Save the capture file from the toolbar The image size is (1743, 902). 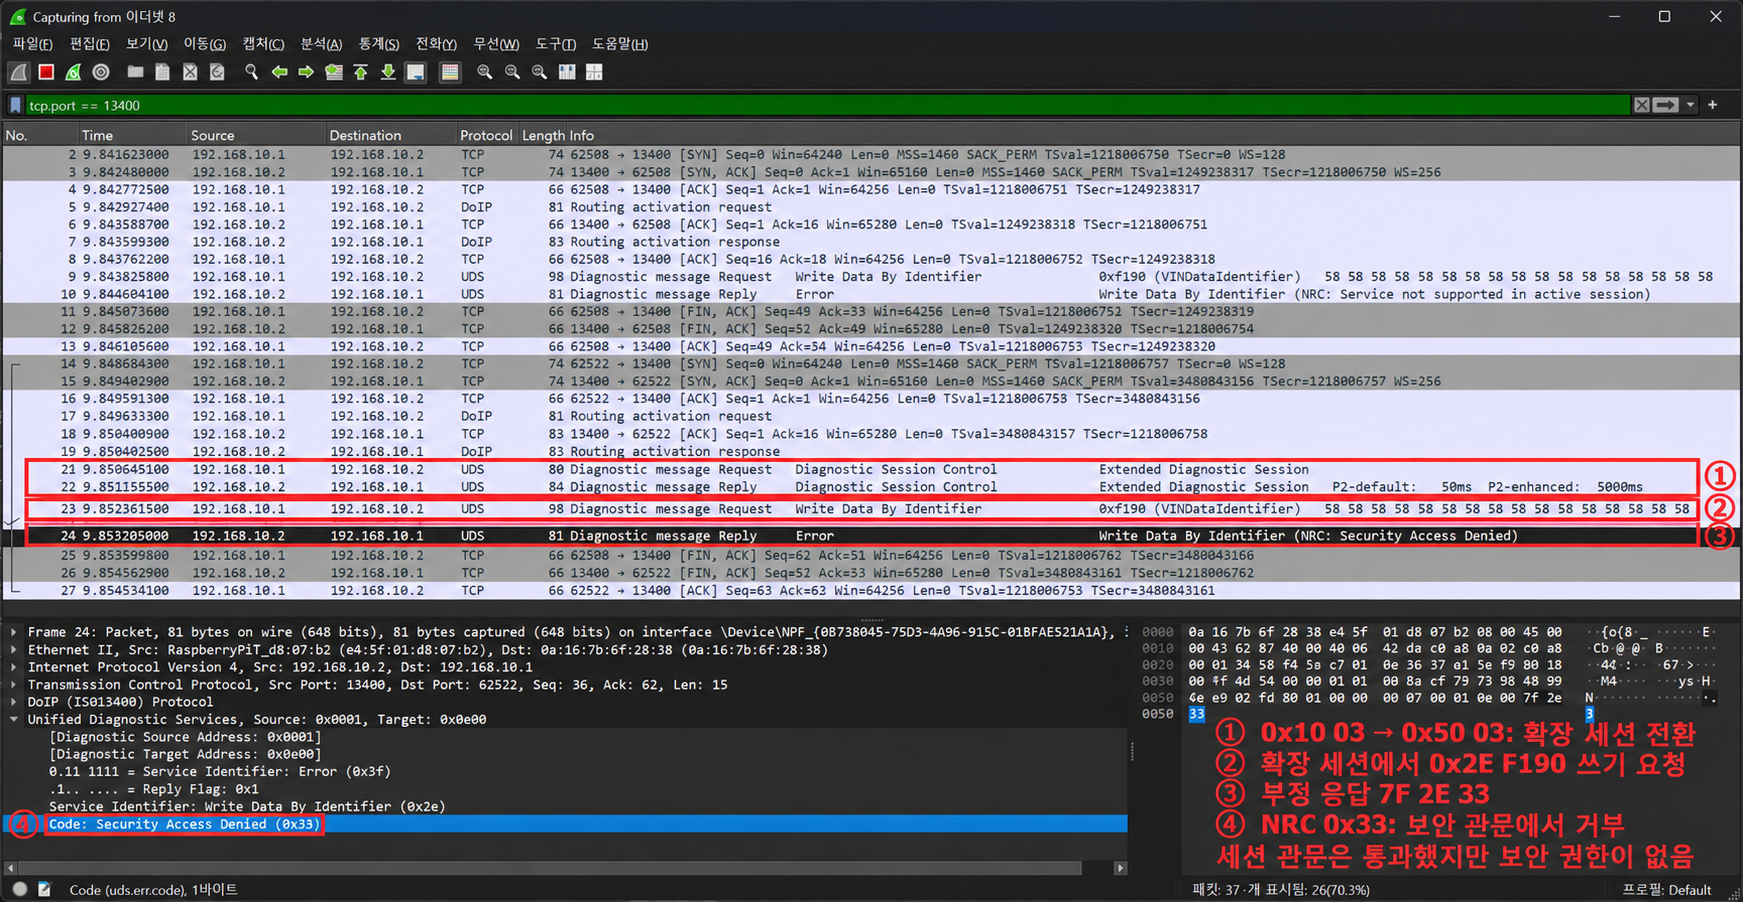pyautogui.click(x=162, y=72)
